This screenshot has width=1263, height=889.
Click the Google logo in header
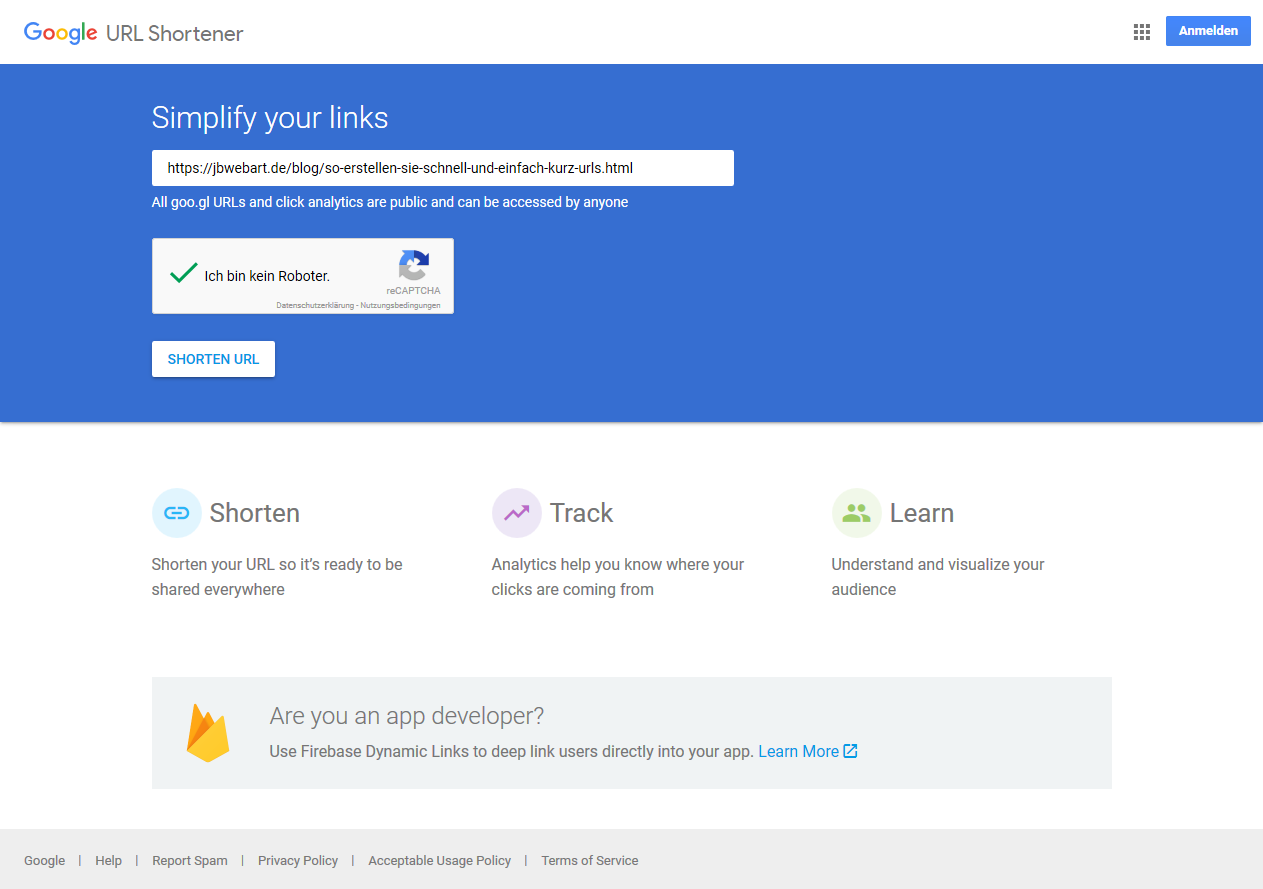(60, 33)
